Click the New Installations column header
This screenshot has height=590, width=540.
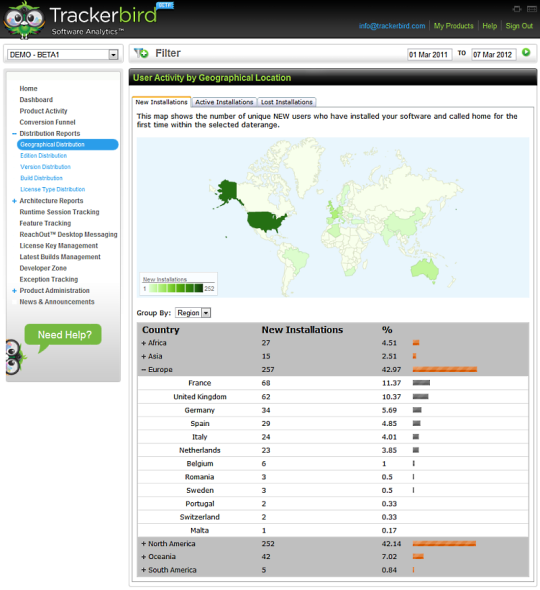[302, 330]
